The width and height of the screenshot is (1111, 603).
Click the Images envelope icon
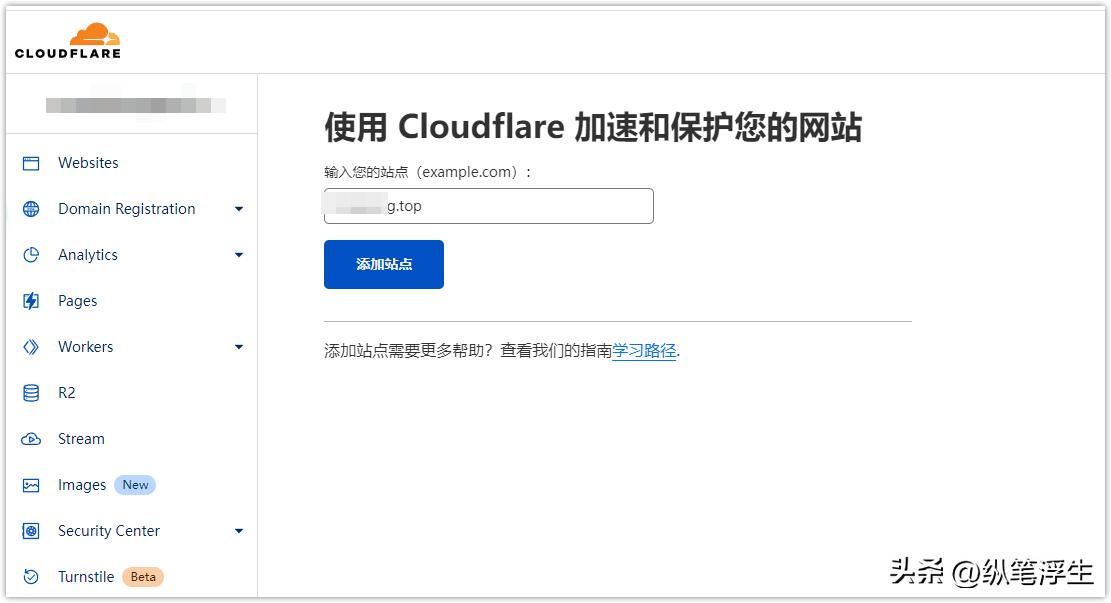(x=31, y=484)
